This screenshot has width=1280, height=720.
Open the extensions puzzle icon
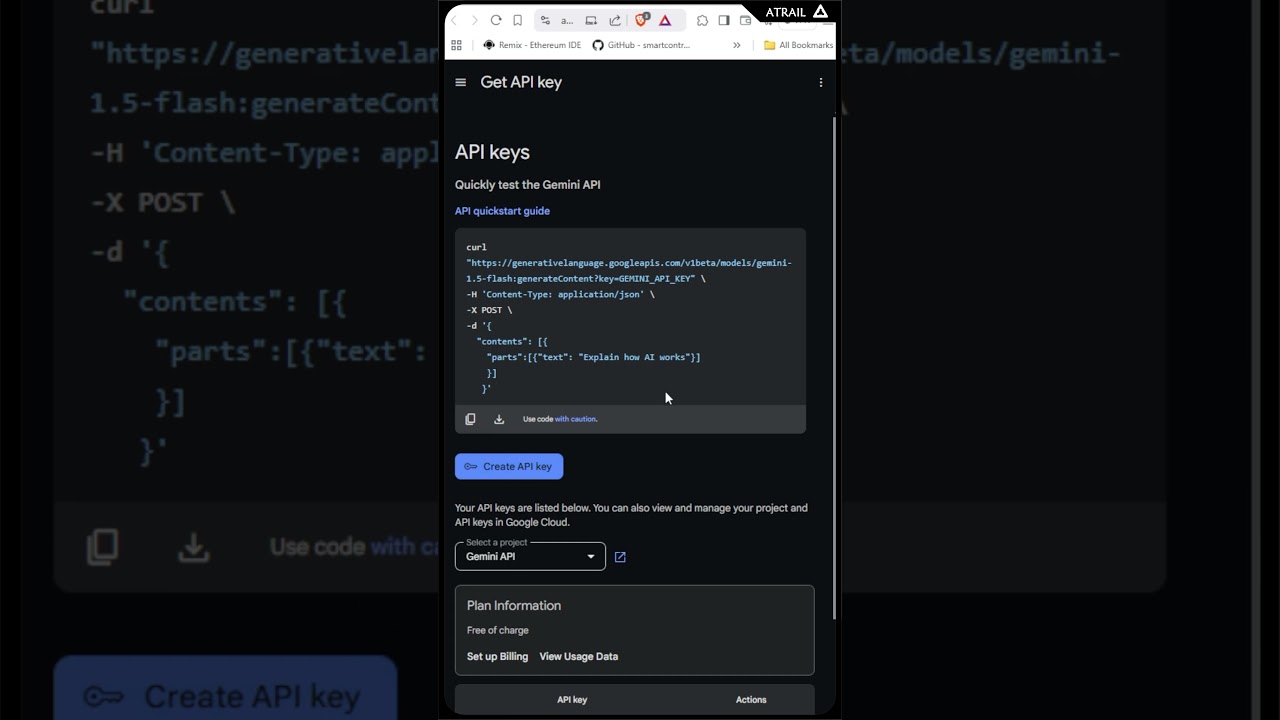702,20
